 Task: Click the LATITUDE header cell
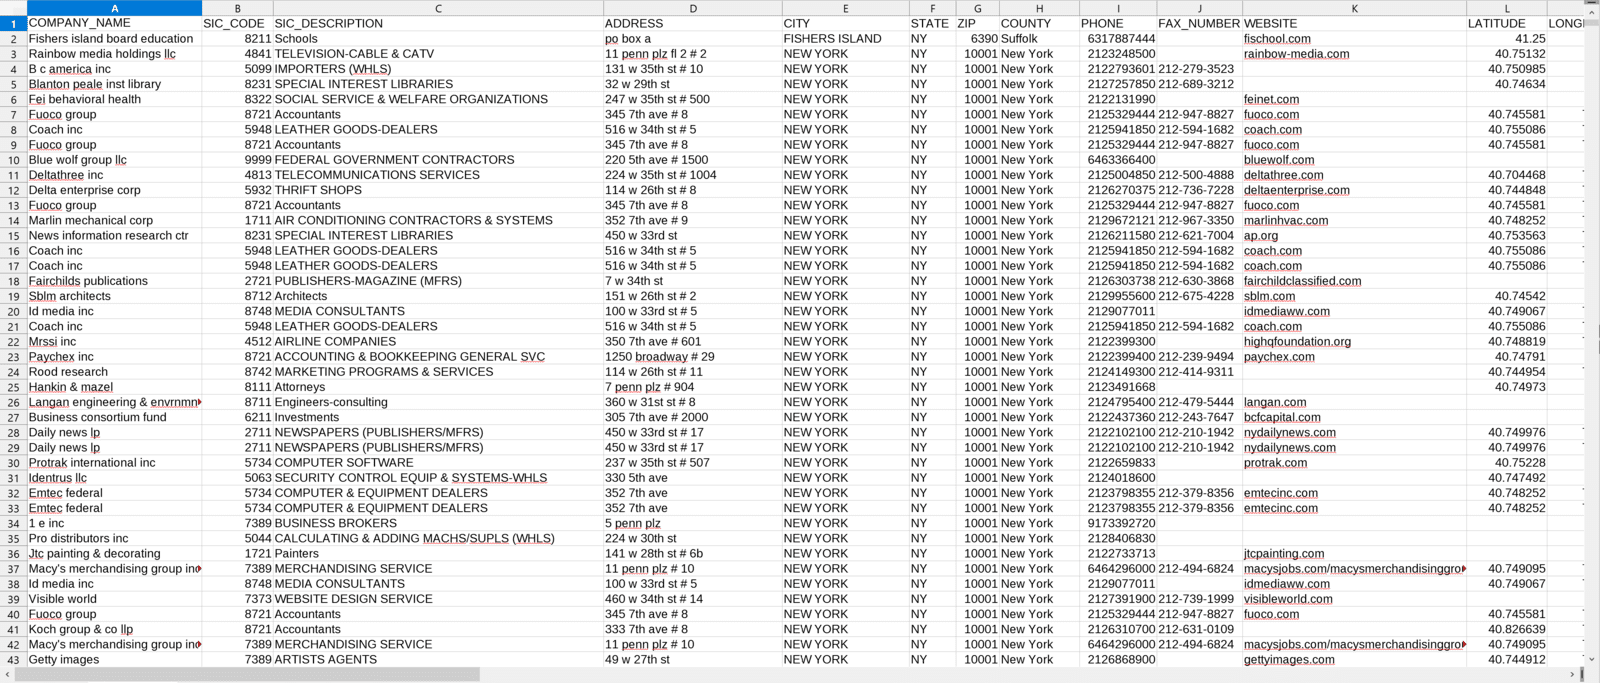click(x=1507, y=23)
